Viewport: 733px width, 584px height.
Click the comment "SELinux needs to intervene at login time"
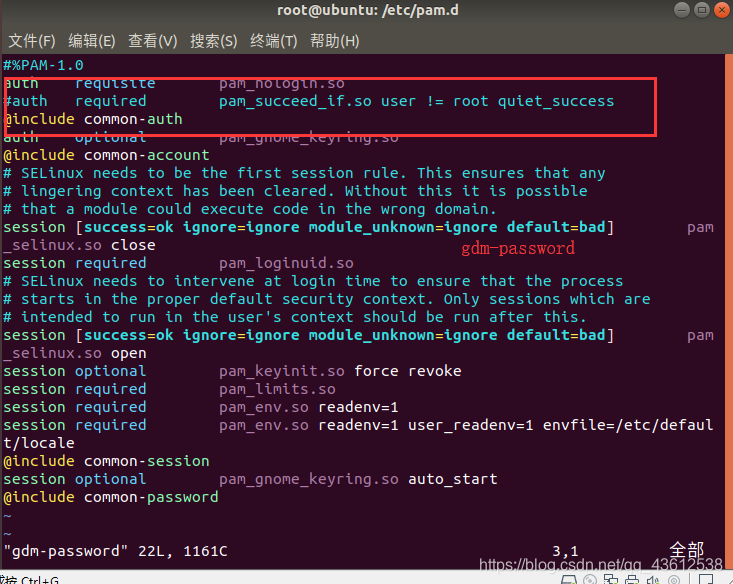pyautogui.click(x=313, y=281)
